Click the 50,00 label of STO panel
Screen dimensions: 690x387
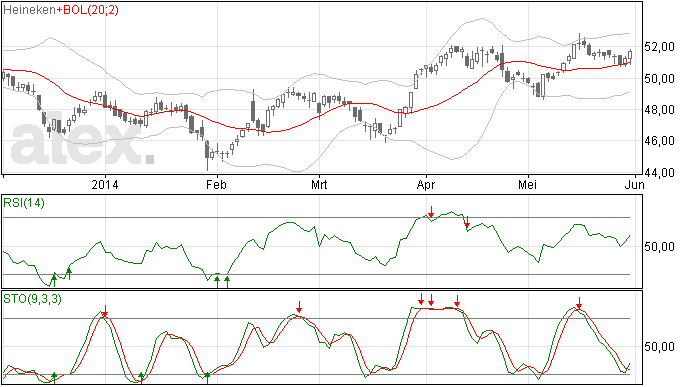[x=659, y=347]
